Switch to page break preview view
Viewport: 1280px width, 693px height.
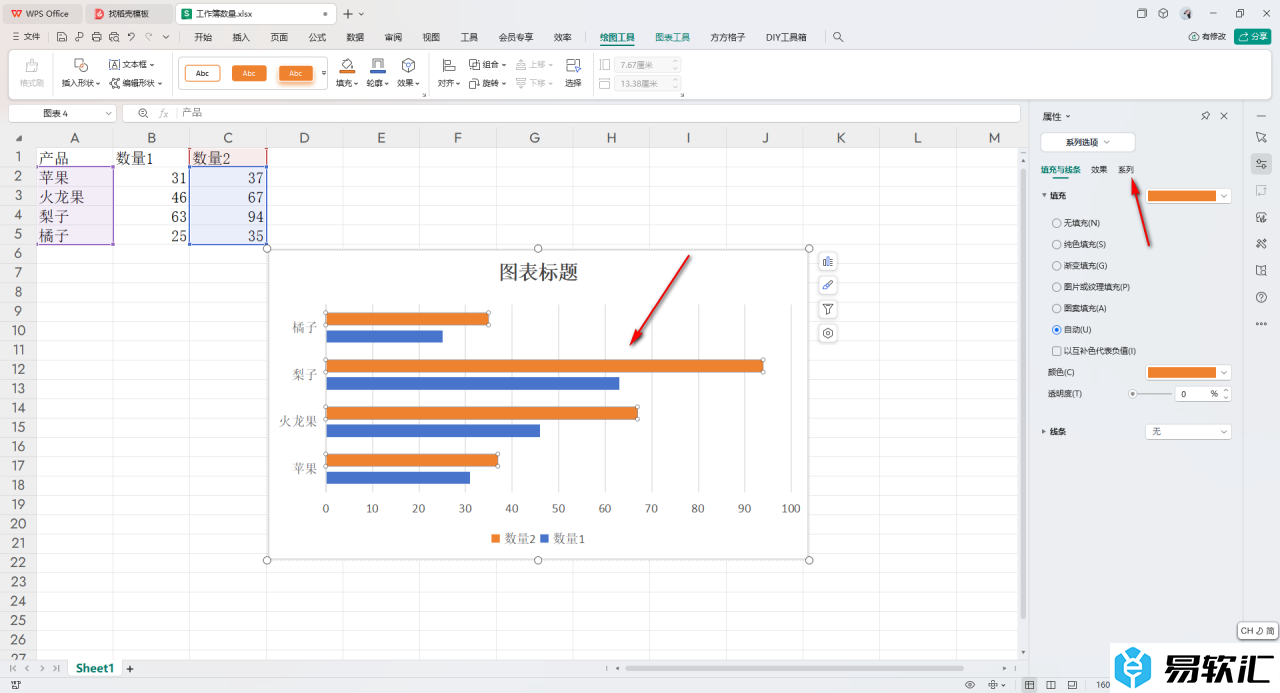[1050, 685]
